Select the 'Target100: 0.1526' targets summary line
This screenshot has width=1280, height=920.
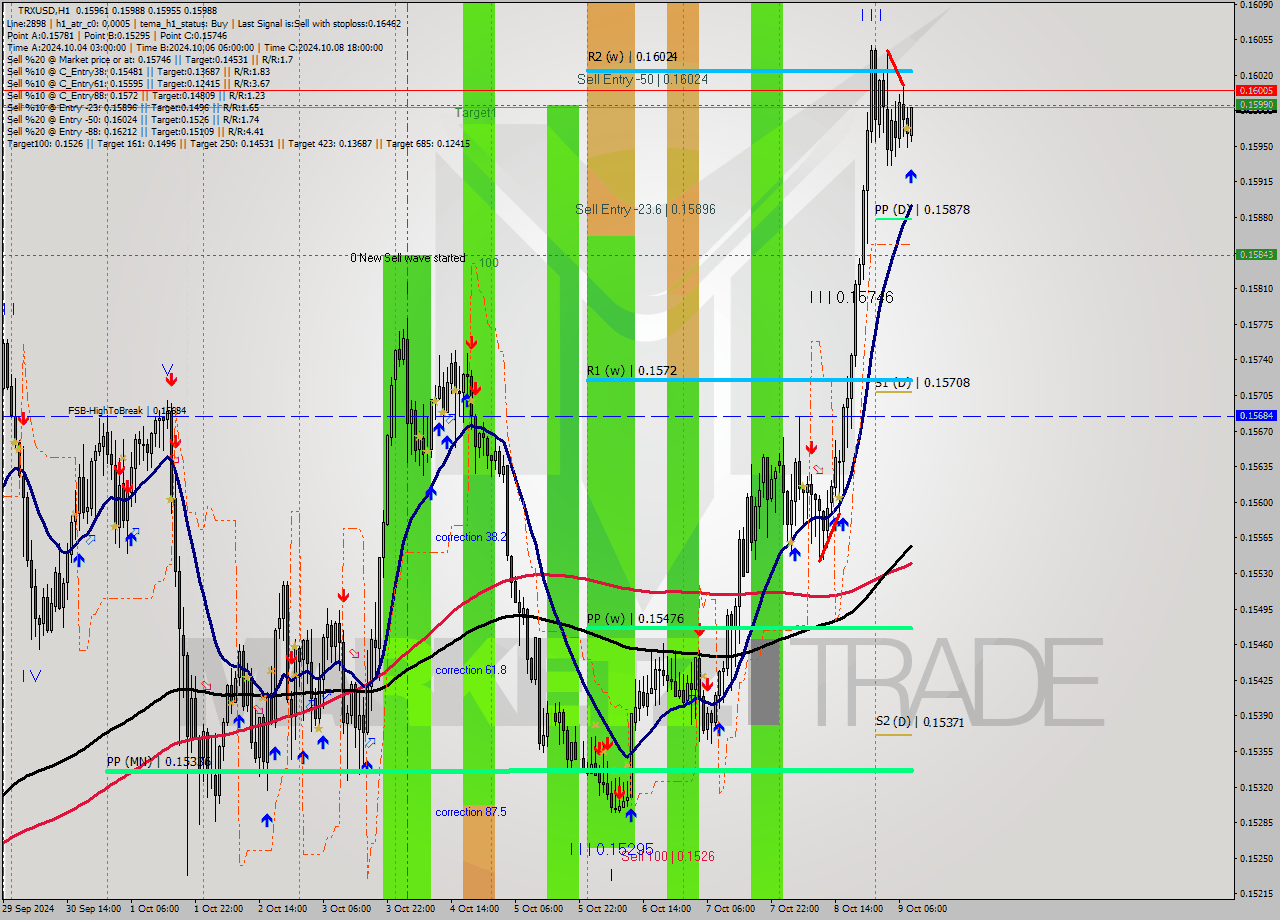tap(238, 143)
